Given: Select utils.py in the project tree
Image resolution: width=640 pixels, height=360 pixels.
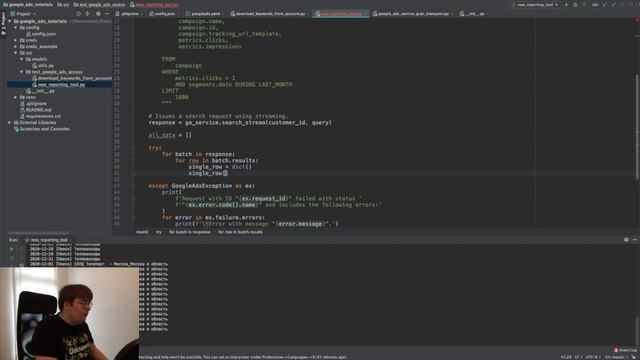Looking at the screenshot, I should click(43, 66).
